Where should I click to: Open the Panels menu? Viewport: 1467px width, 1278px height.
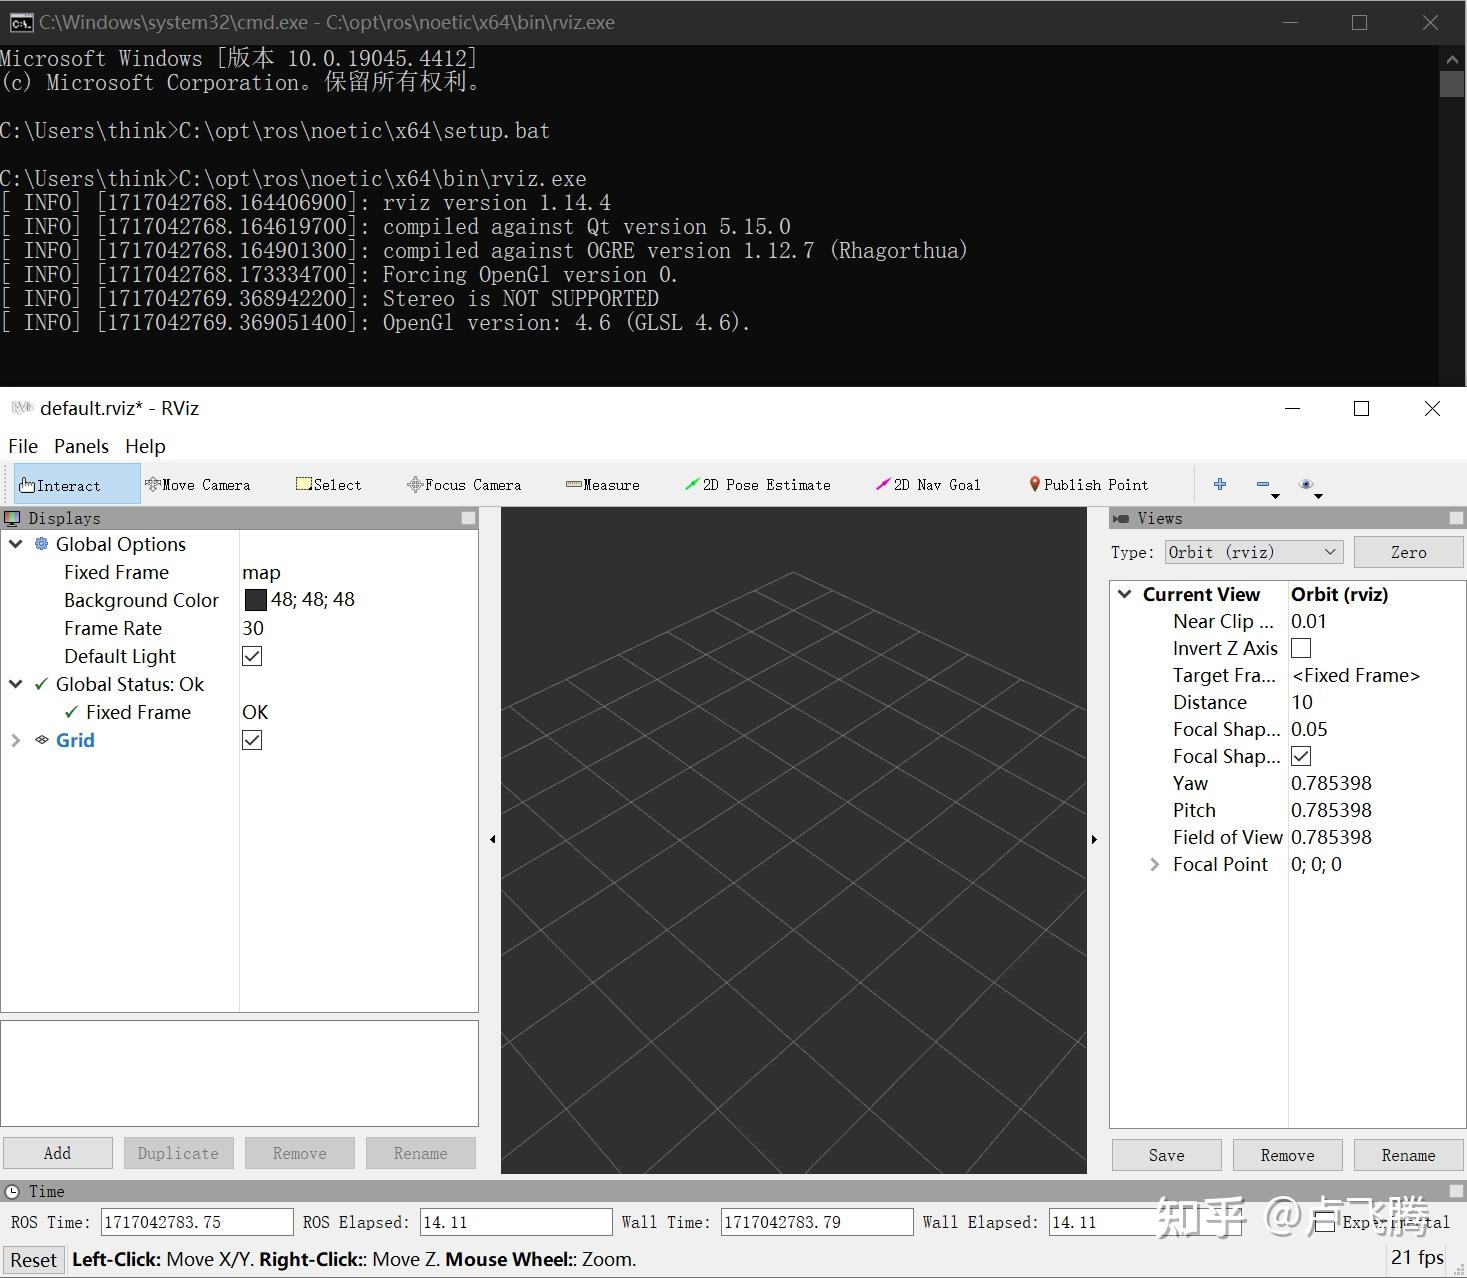[x=81, y=446]
